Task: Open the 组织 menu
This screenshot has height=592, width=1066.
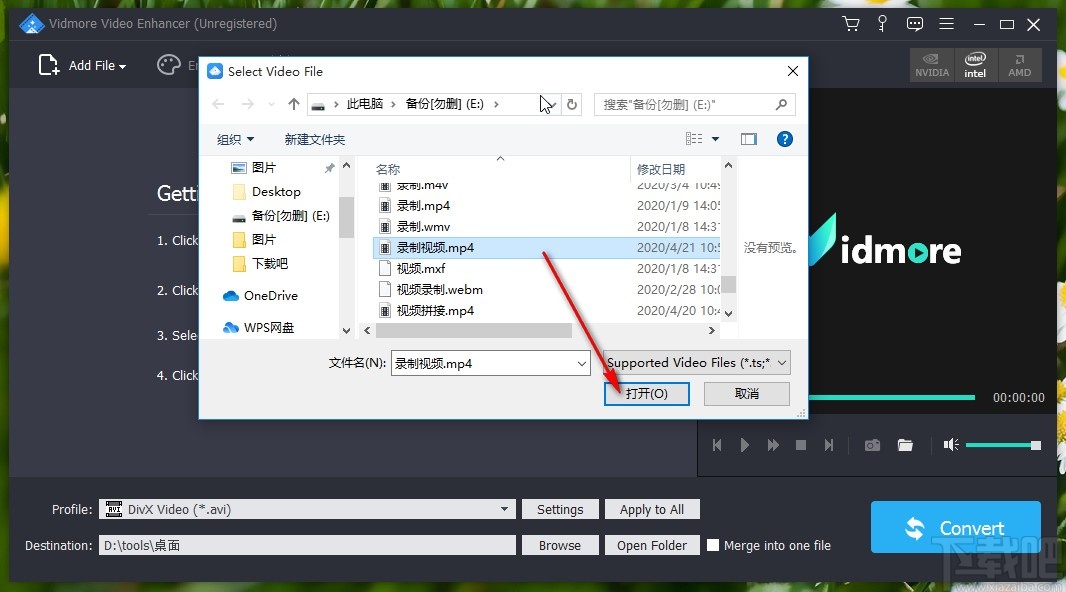Action: (x=235, y=139)
